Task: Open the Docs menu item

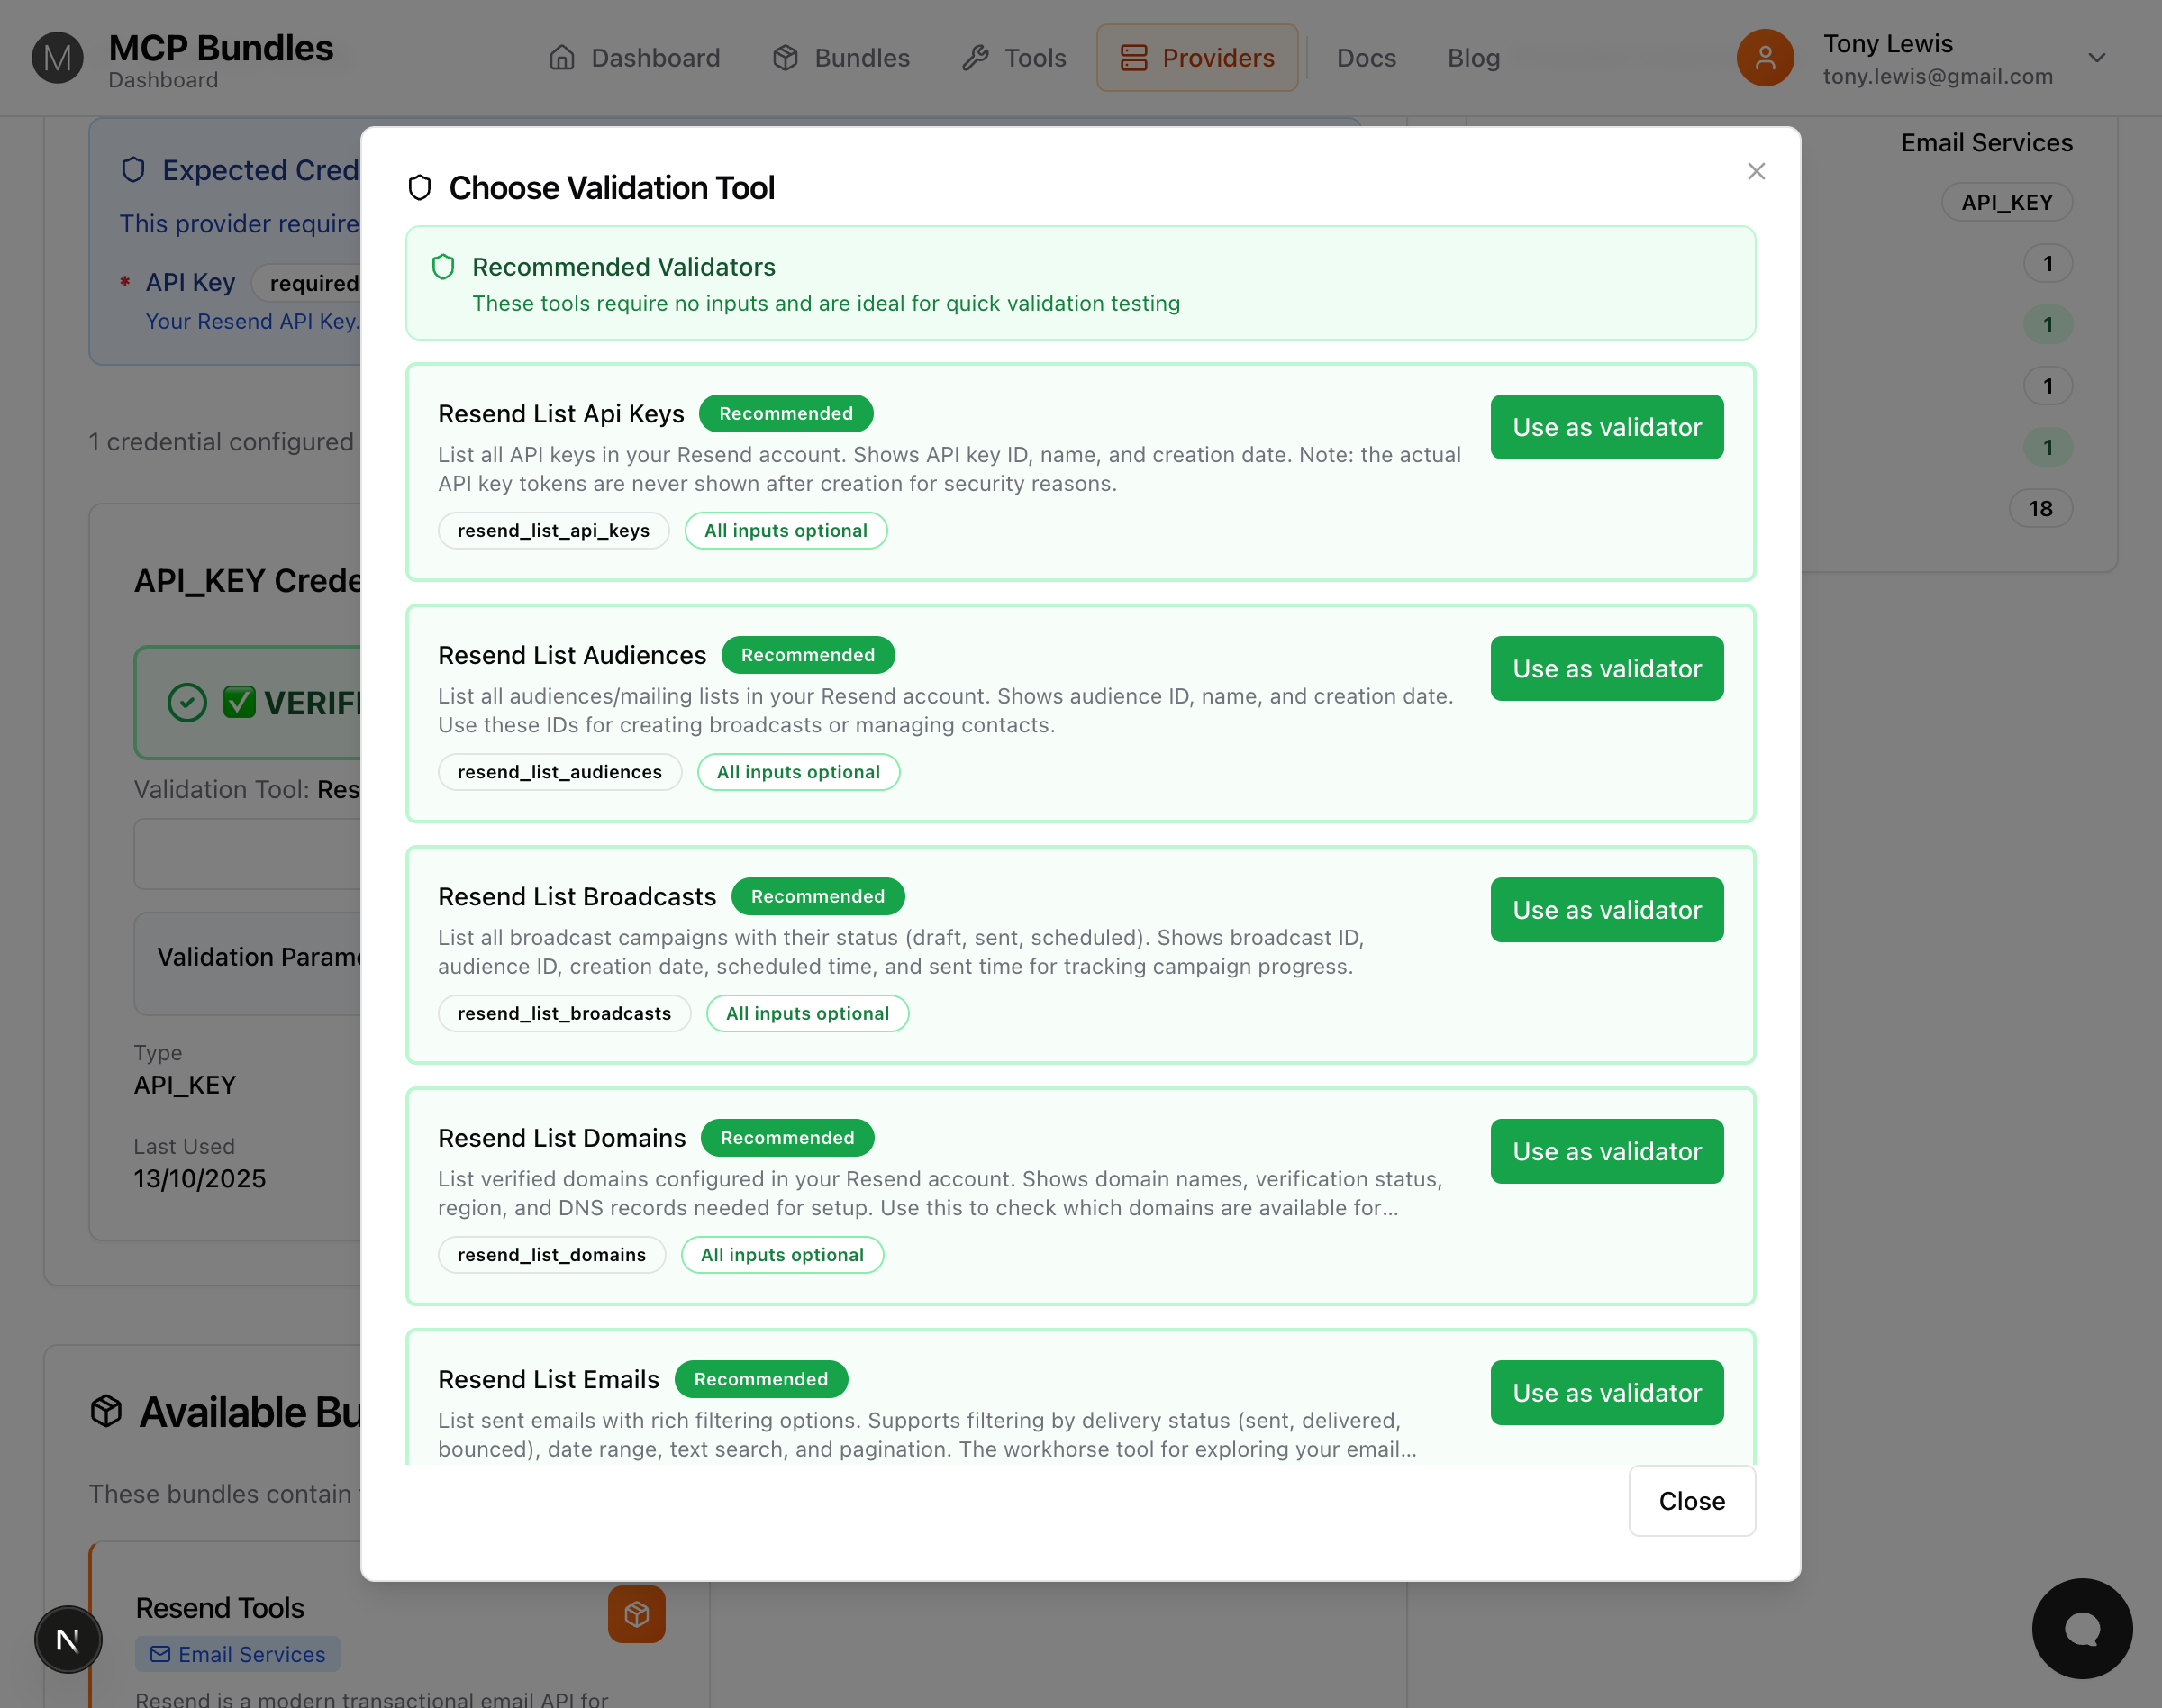Action: (1366, 58)
